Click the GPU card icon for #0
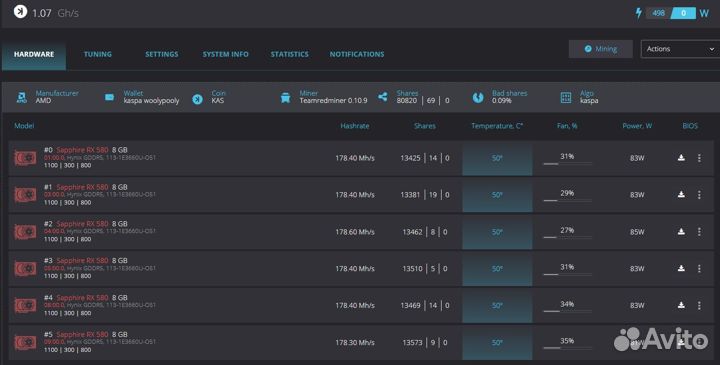This screenshot has width=720, height=365. coord(25,158)
